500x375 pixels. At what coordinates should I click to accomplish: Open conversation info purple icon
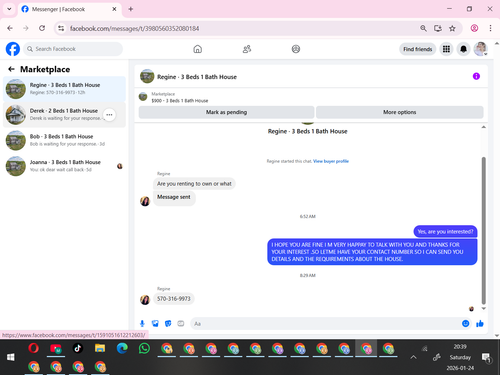476,76
